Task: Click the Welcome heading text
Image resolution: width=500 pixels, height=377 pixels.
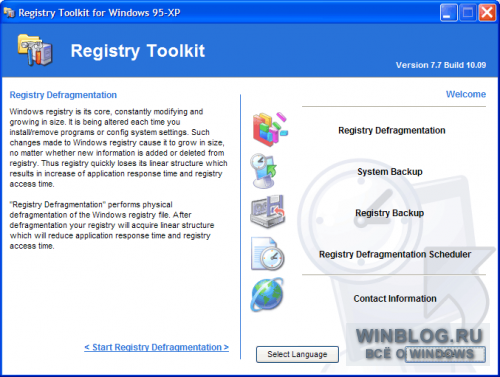Action: pyautogui.click(x=466, y=94)
